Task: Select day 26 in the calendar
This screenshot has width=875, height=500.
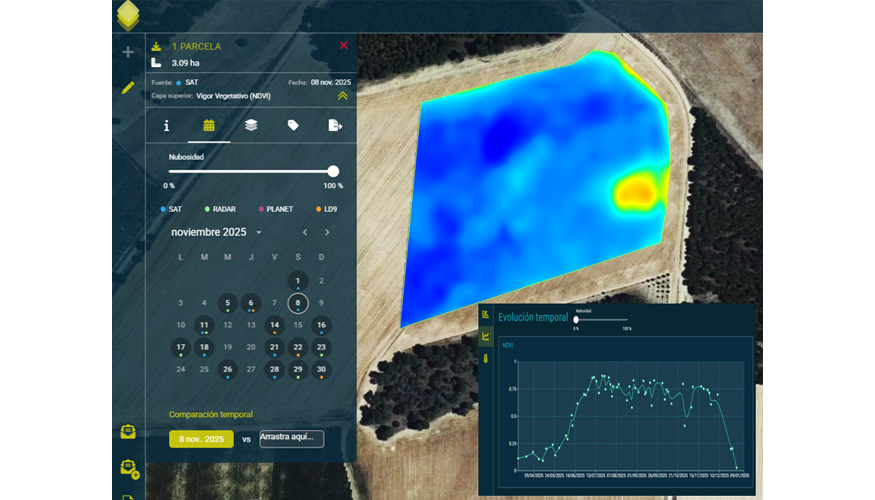Action: 227,370
